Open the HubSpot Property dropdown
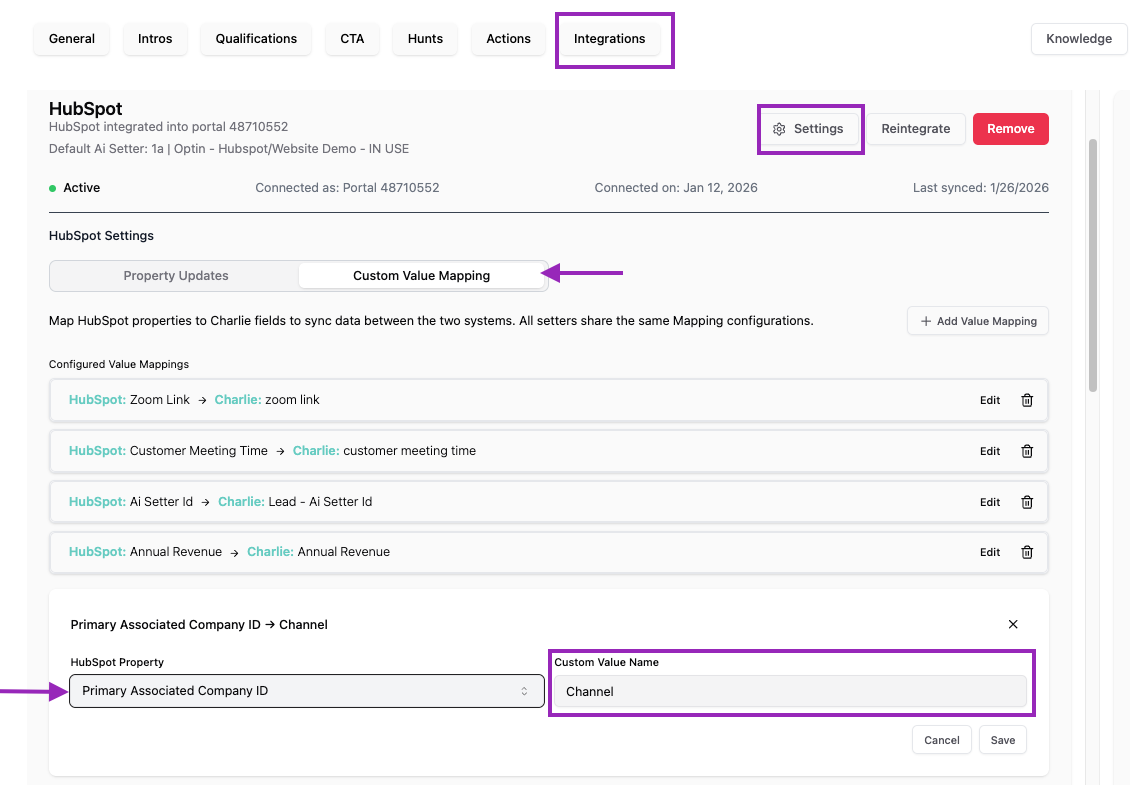Viewport: 1130px width, 785px height. pyautogui.click(x=307, y=691)
